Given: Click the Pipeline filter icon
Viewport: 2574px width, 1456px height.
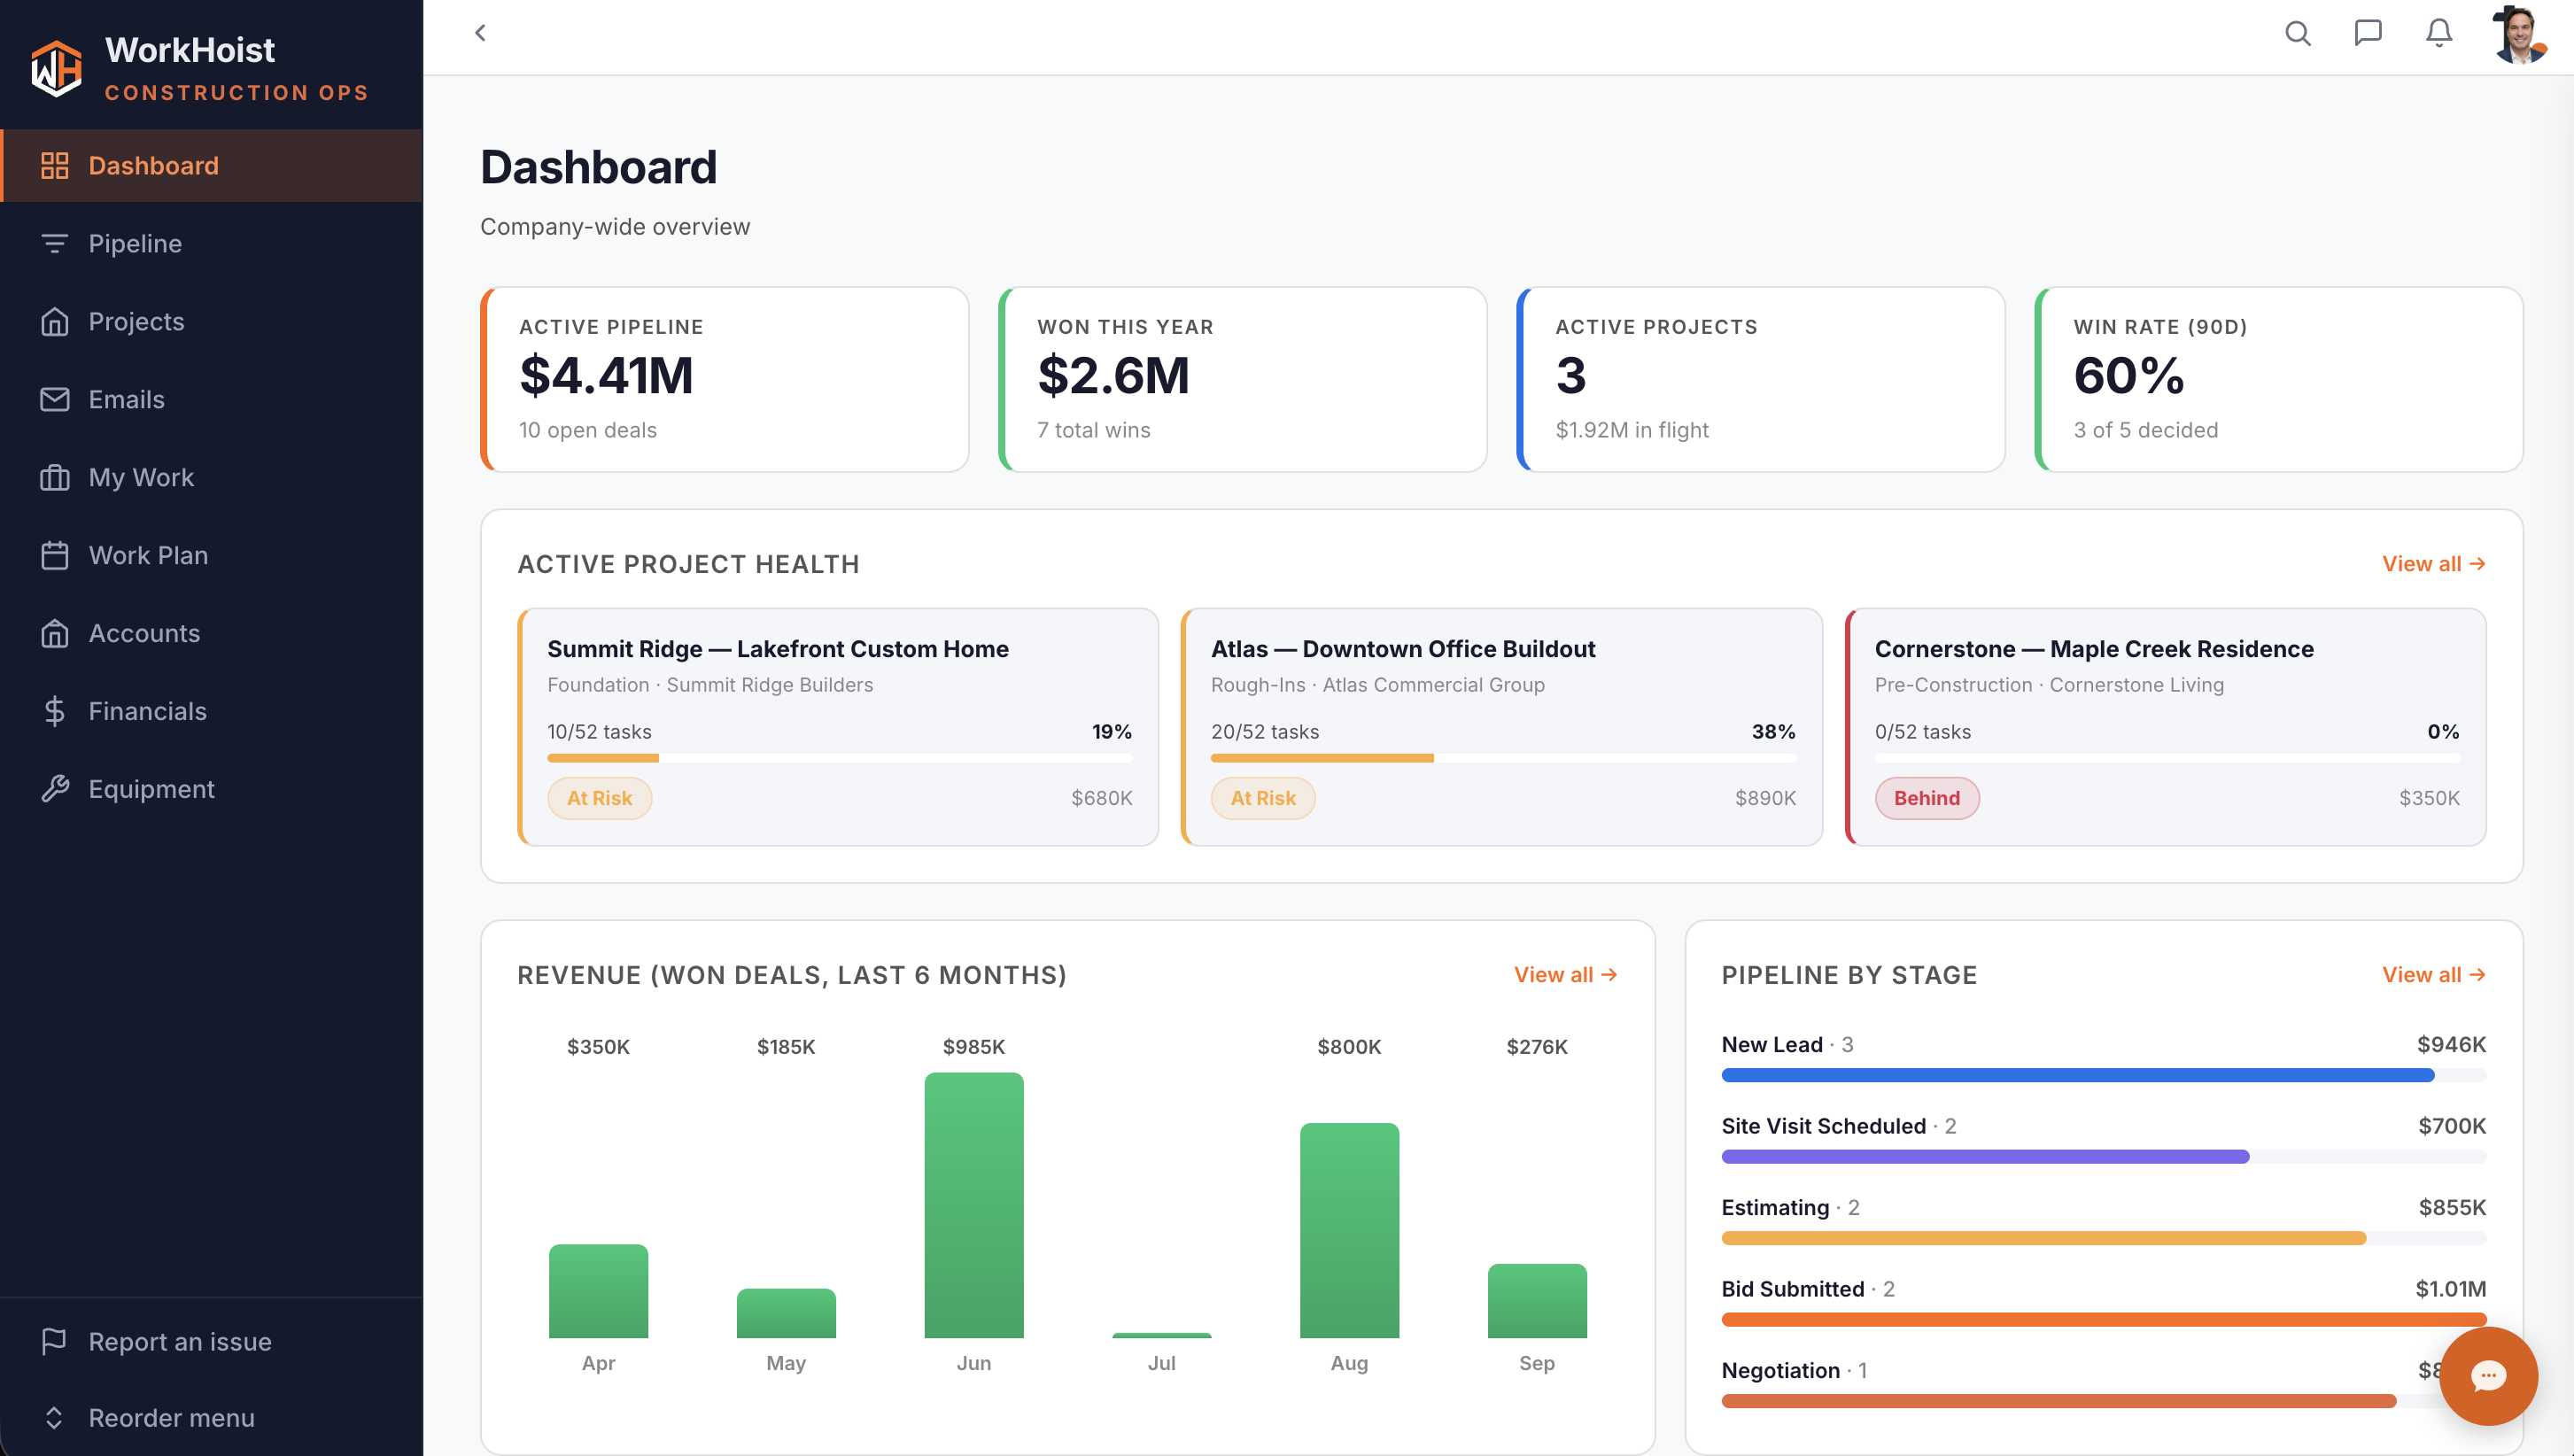Looking at the screenshot, I should coord(54,243).
